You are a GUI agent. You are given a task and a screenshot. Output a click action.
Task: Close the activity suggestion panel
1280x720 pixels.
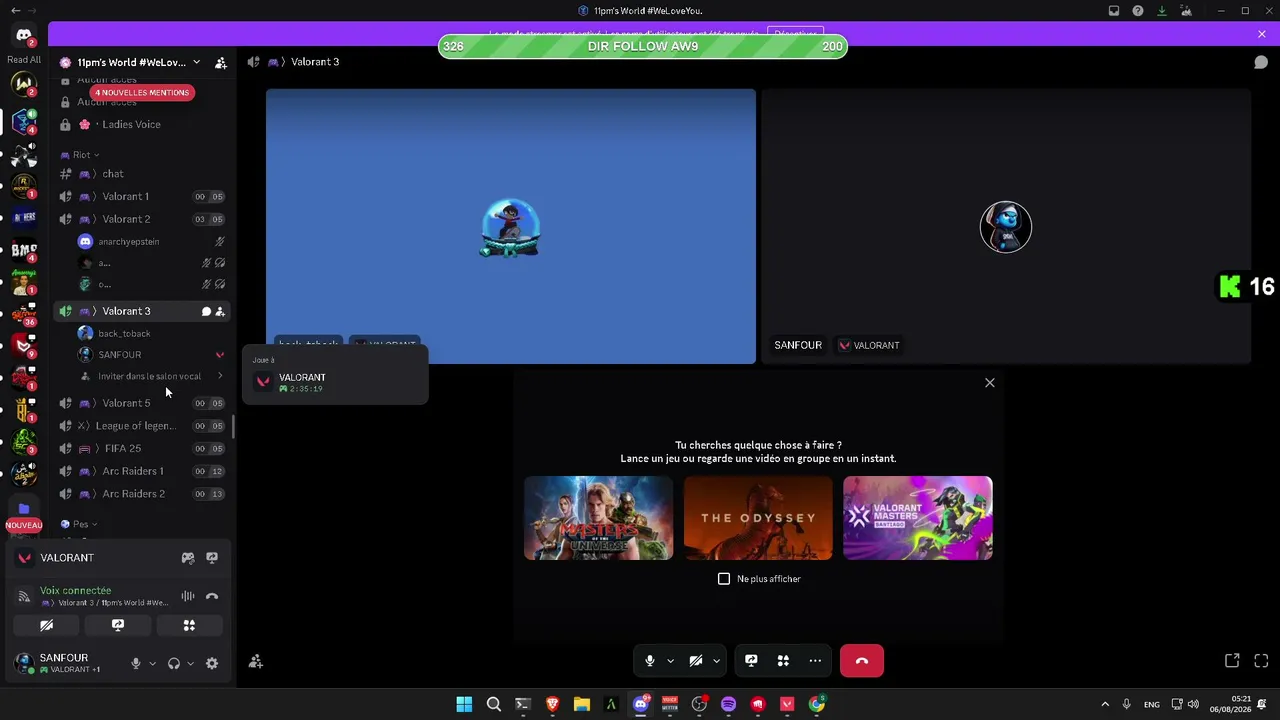coord(990,383)
